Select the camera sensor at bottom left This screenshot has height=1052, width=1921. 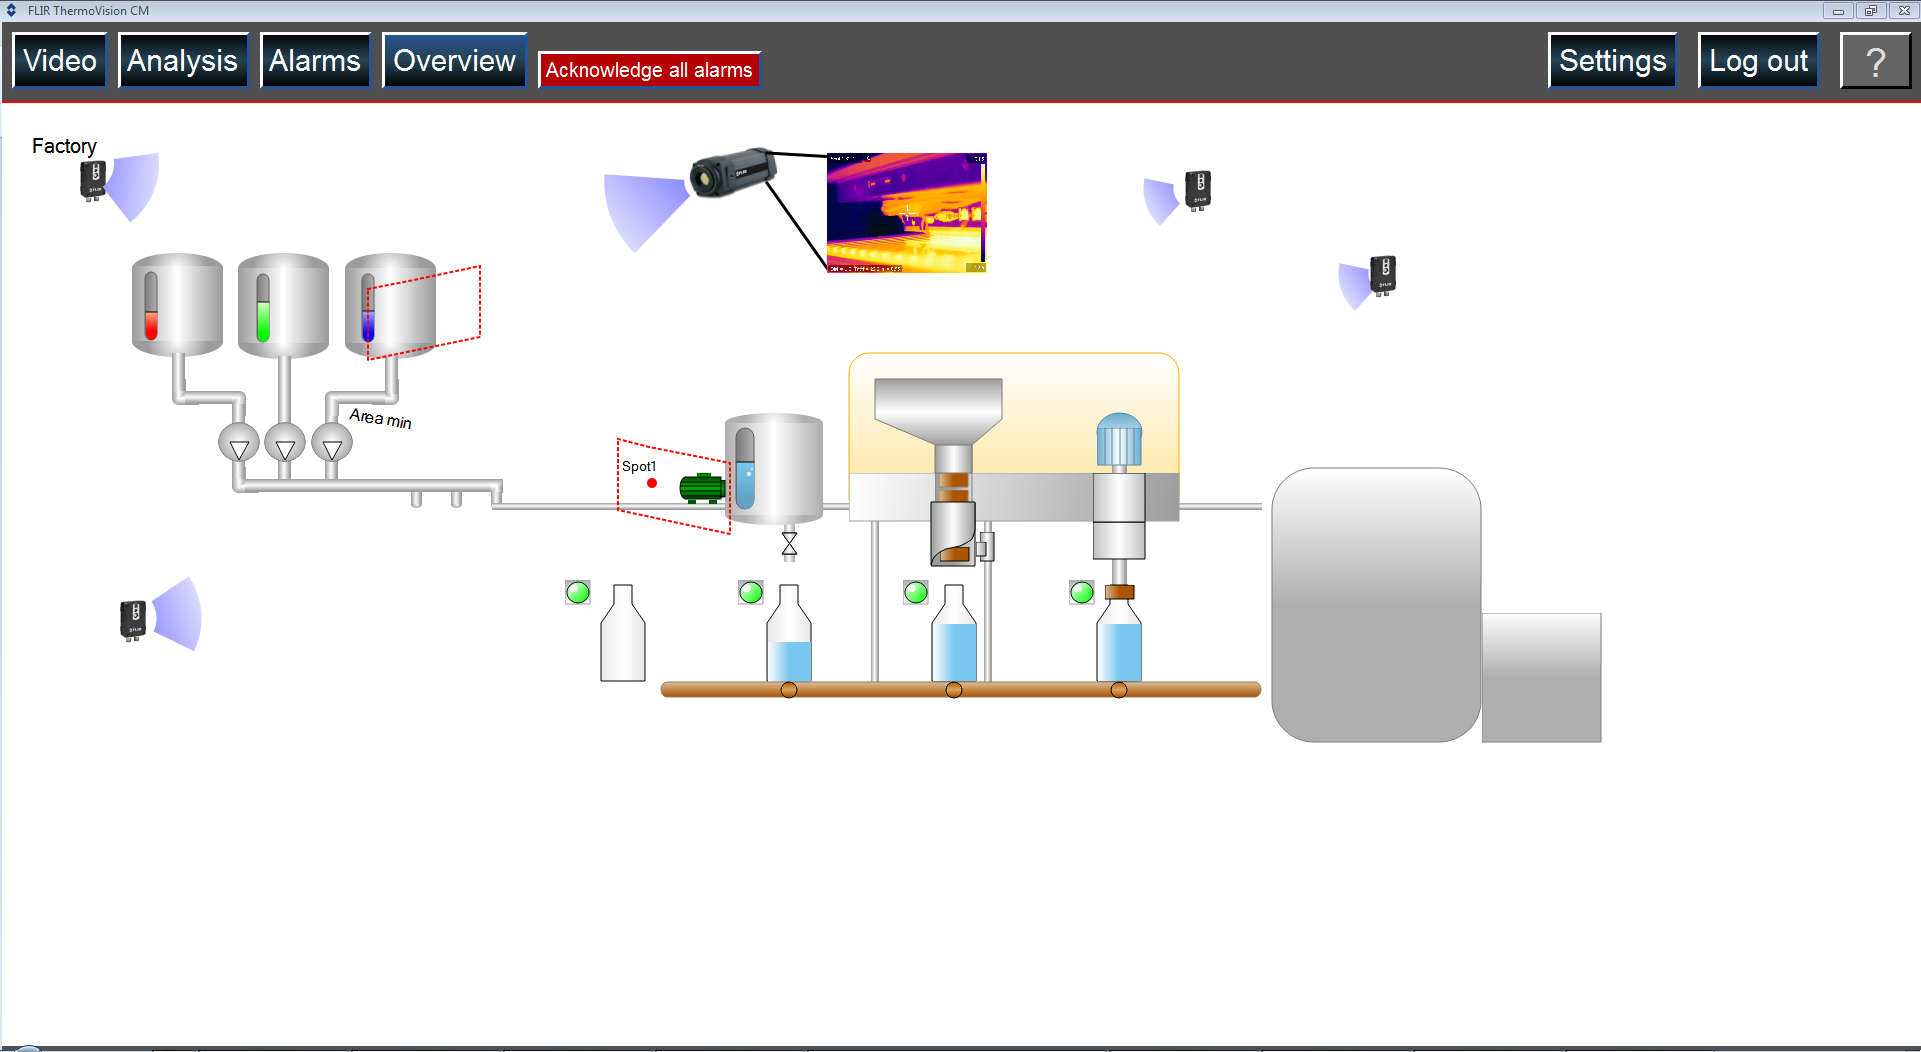click(133, 615)
